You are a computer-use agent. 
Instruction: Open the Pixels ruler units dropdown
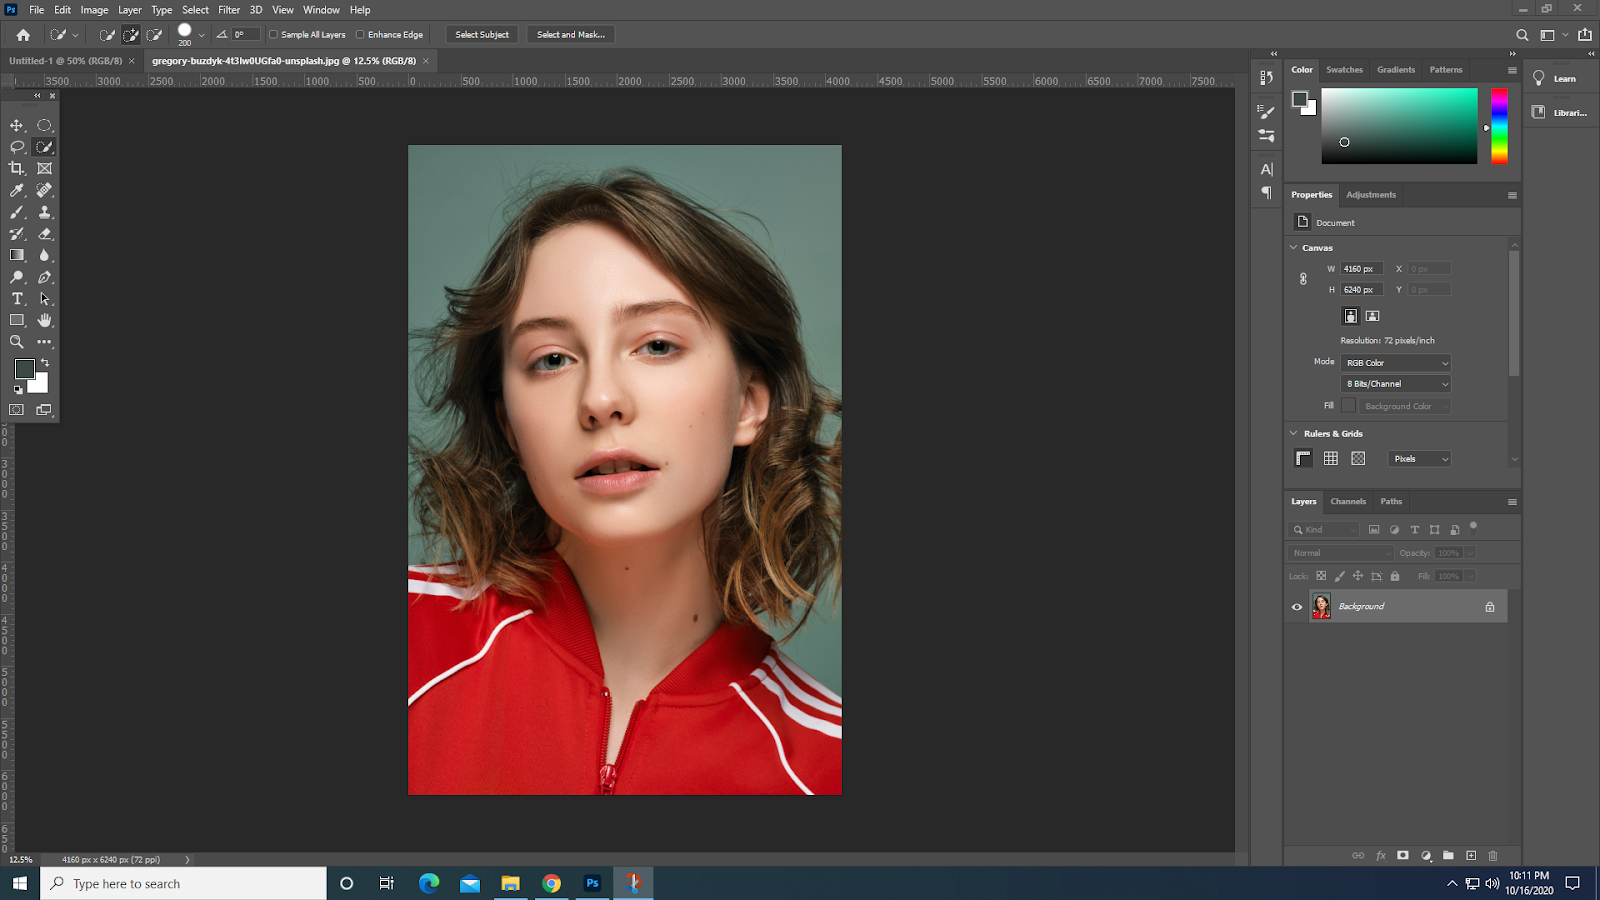point(1419,459)
